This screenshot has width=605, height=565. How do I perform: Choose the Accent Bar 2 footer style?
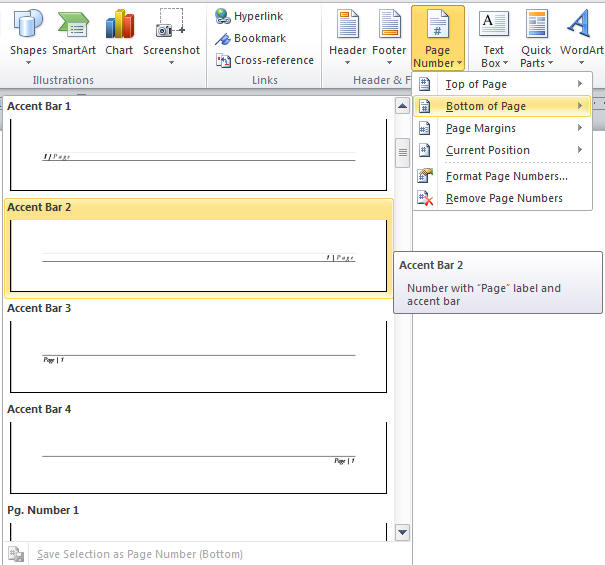point(198,255)
